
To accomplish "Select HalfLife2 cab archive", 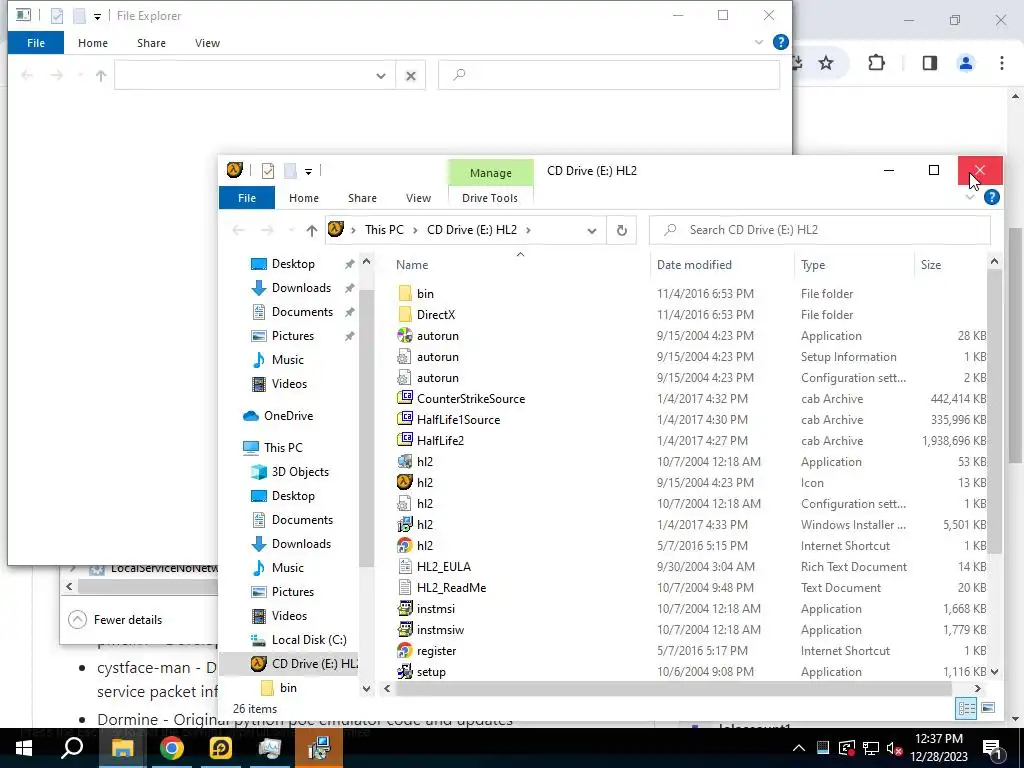I will (440, 440).
